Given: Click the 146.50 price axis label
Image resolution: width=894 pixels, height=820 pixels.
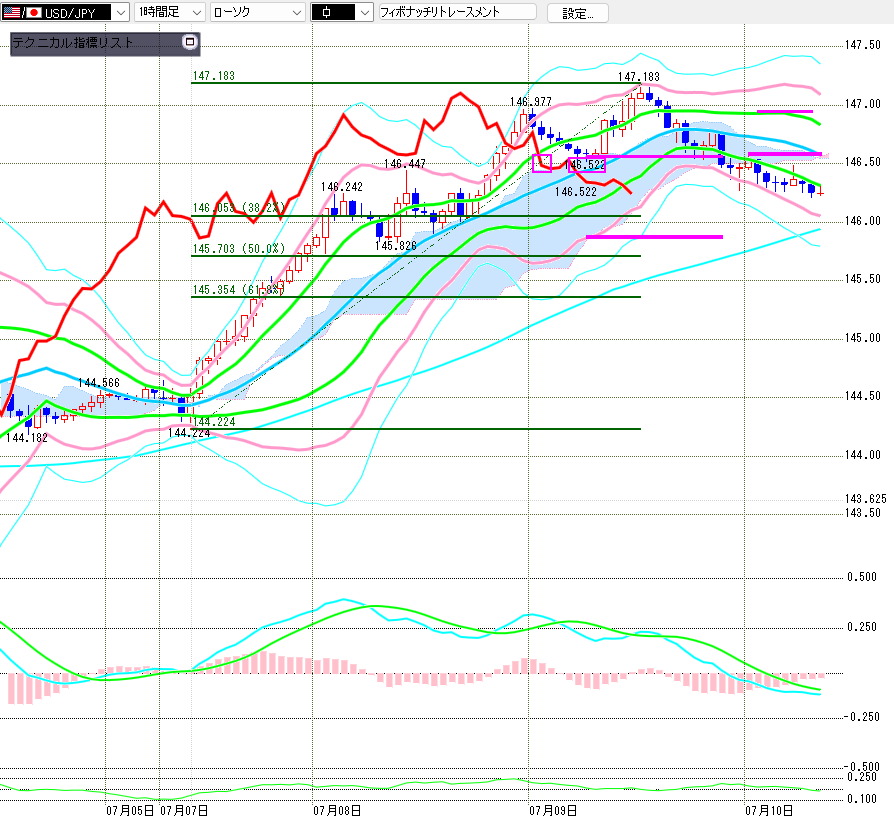Looking at the screenshot, I should [862, 163].
